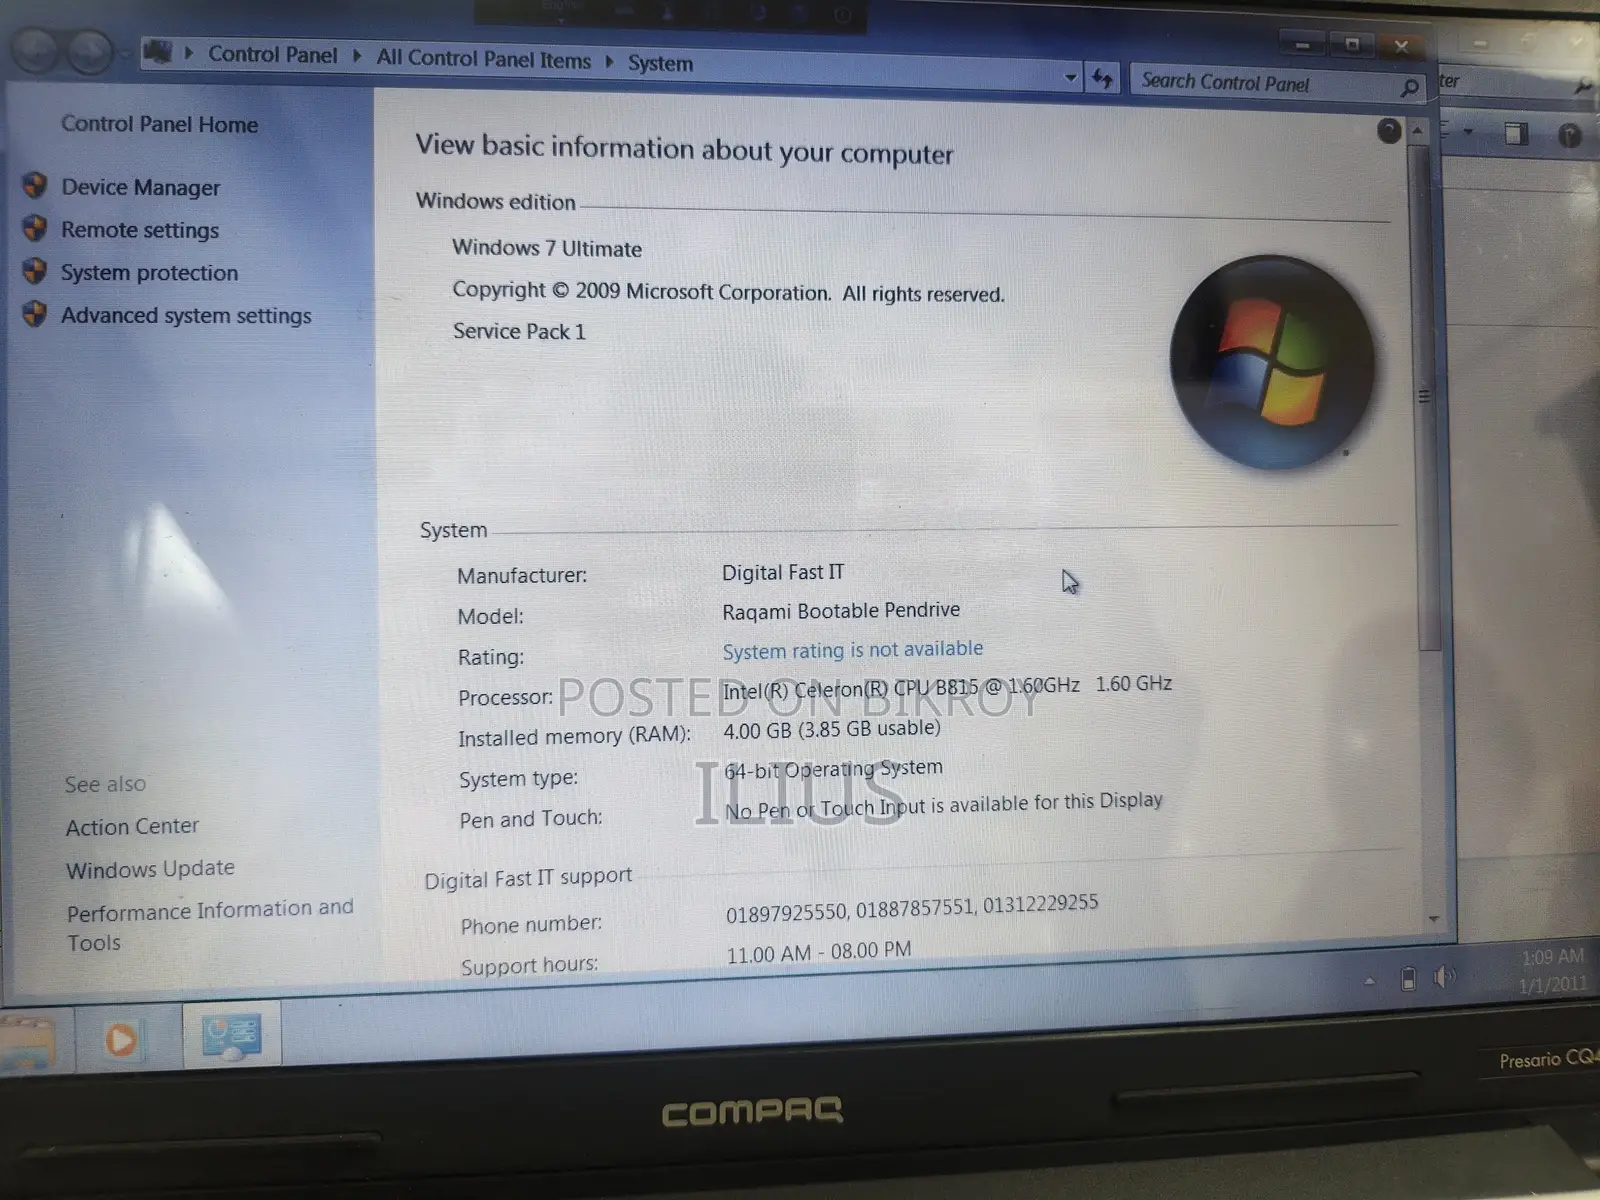Click the scrollbar up arrow
1600x1200 pixels.
[x=1417, y=131]
